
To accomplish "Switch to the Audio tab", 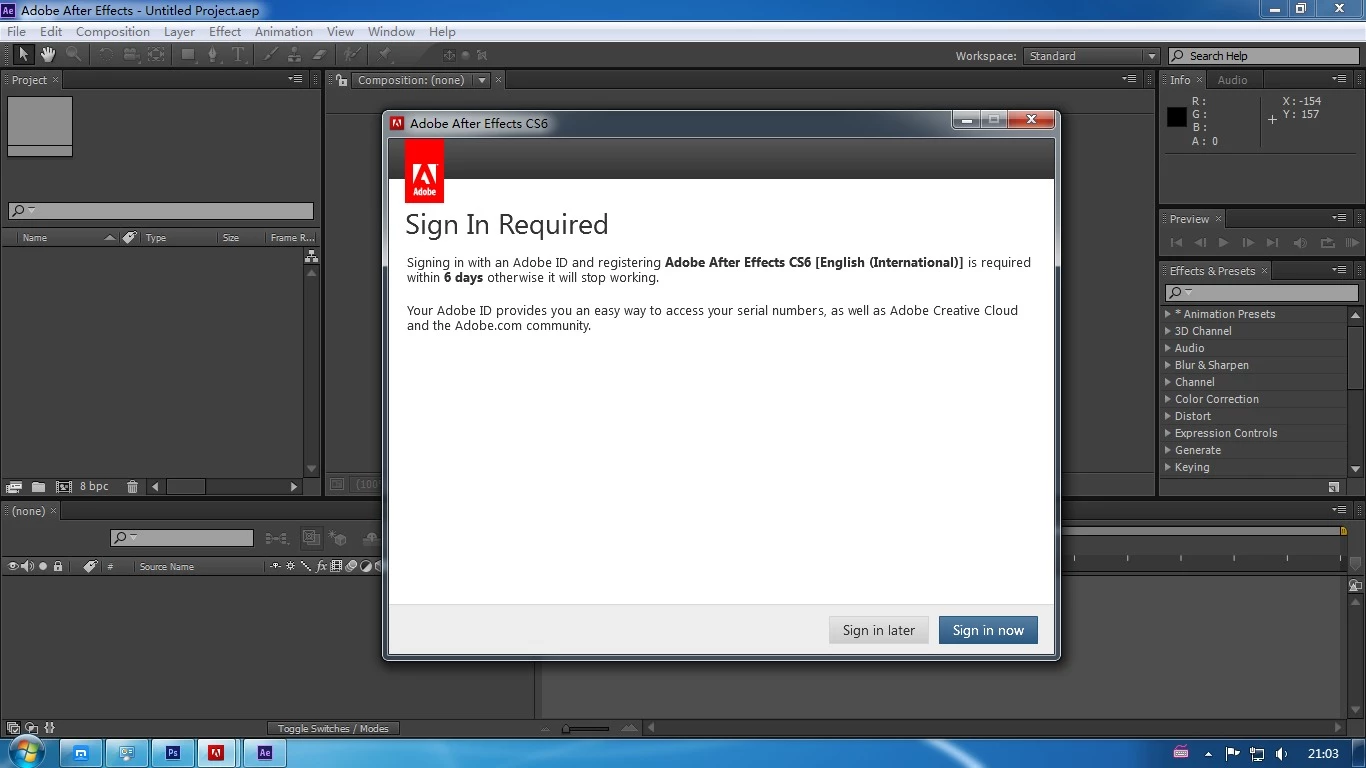I will [x=1232, y=80].
